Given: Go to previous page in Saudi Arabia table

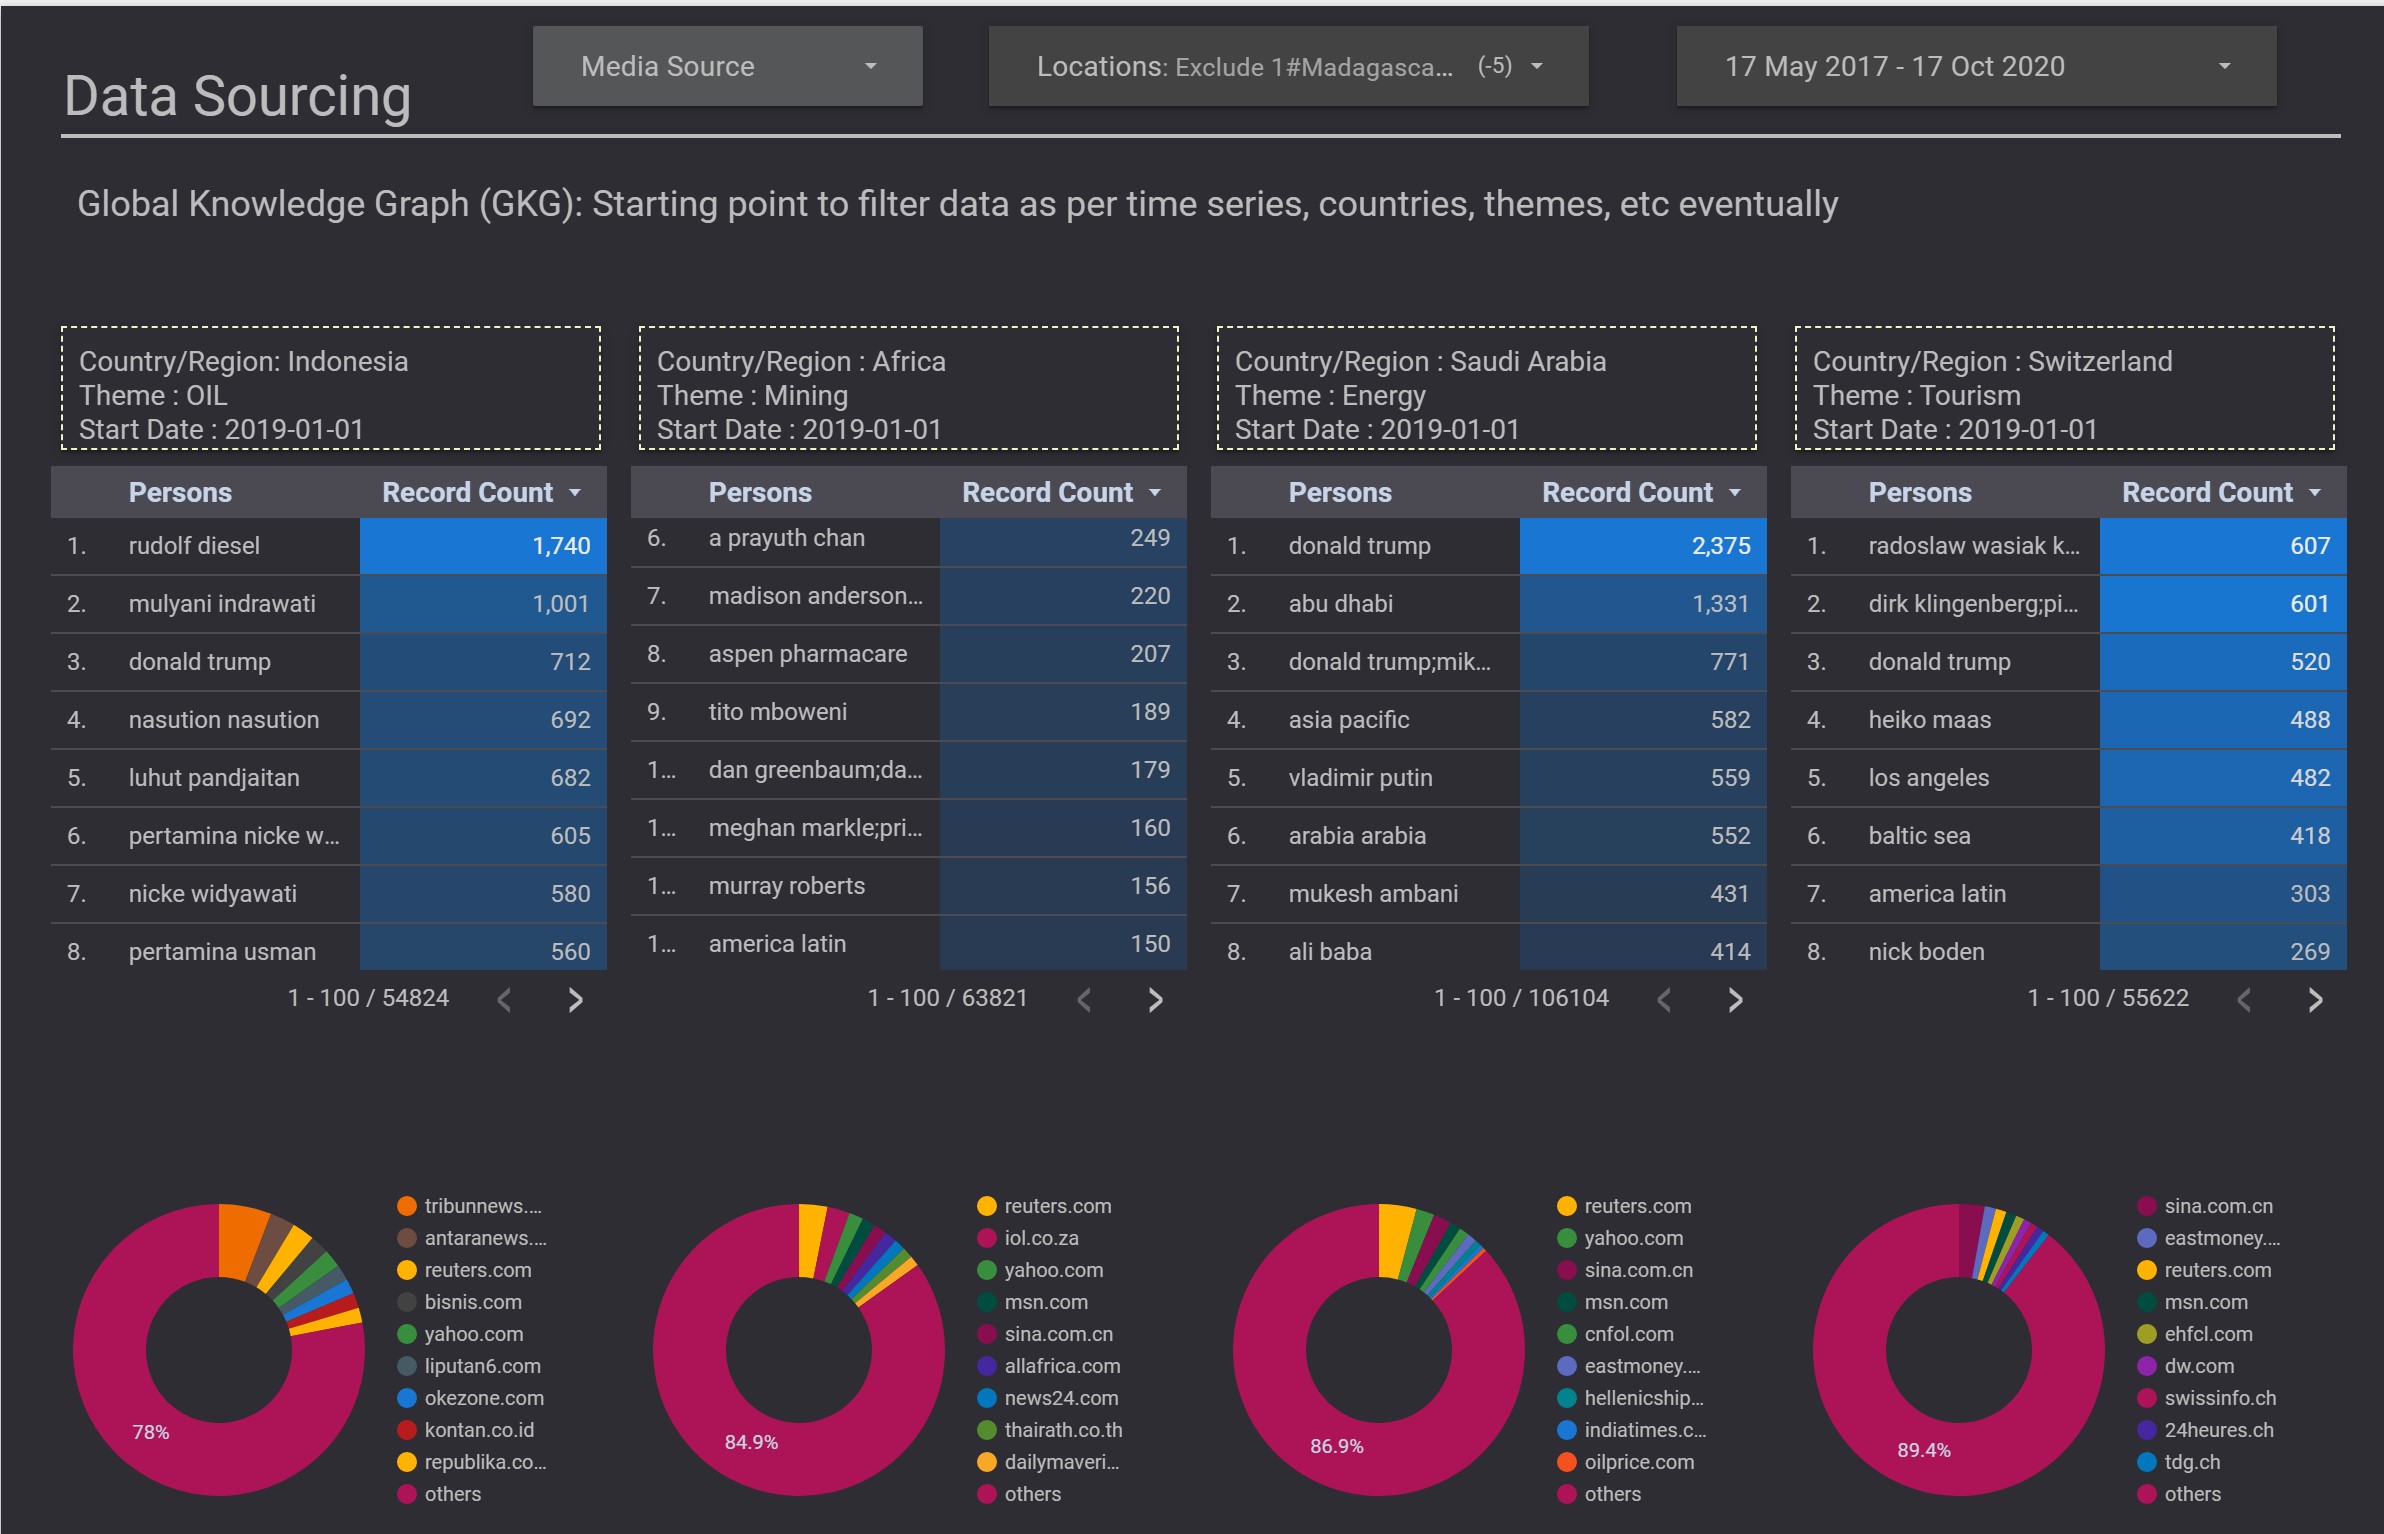Looking at the screenshot, I should 1664,1000.
